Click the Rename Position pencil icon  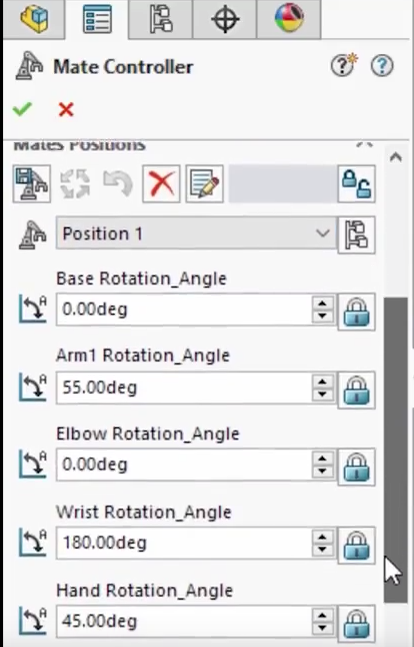[x=205, y=184]
